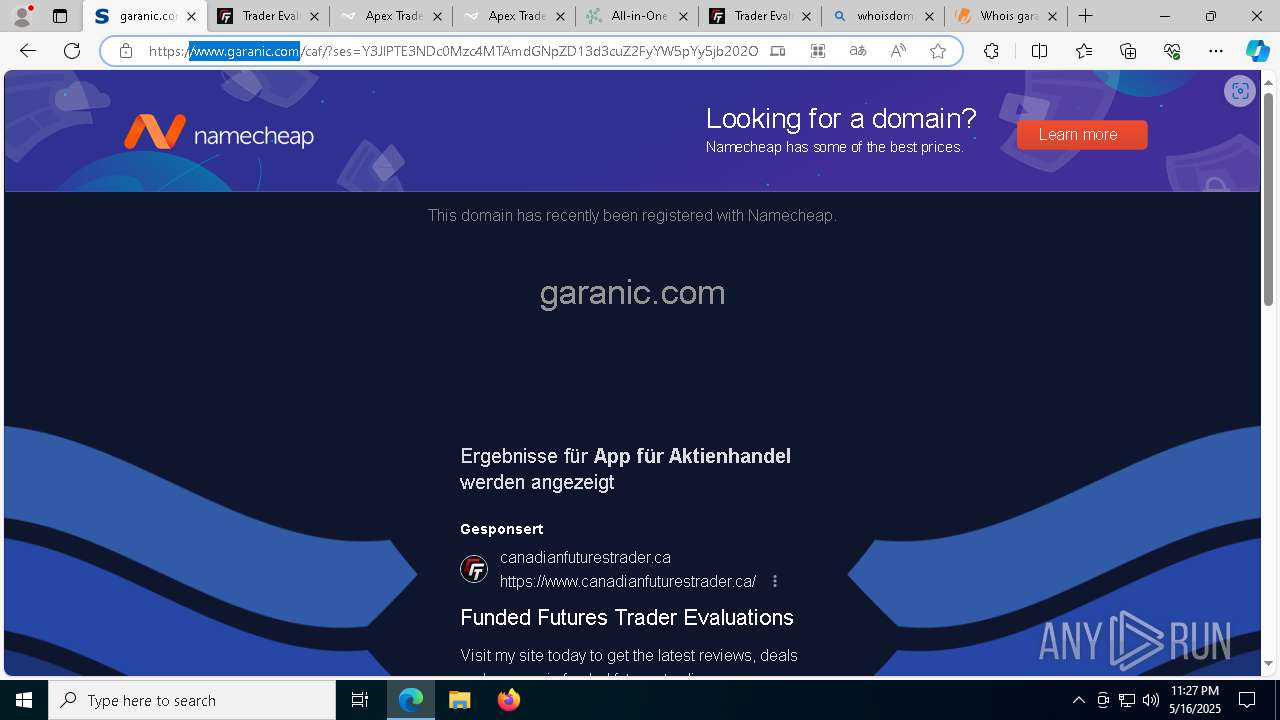Translate this page icon
The height and width of the screenshot is (720, 1280).
click(x=858, y=51)
